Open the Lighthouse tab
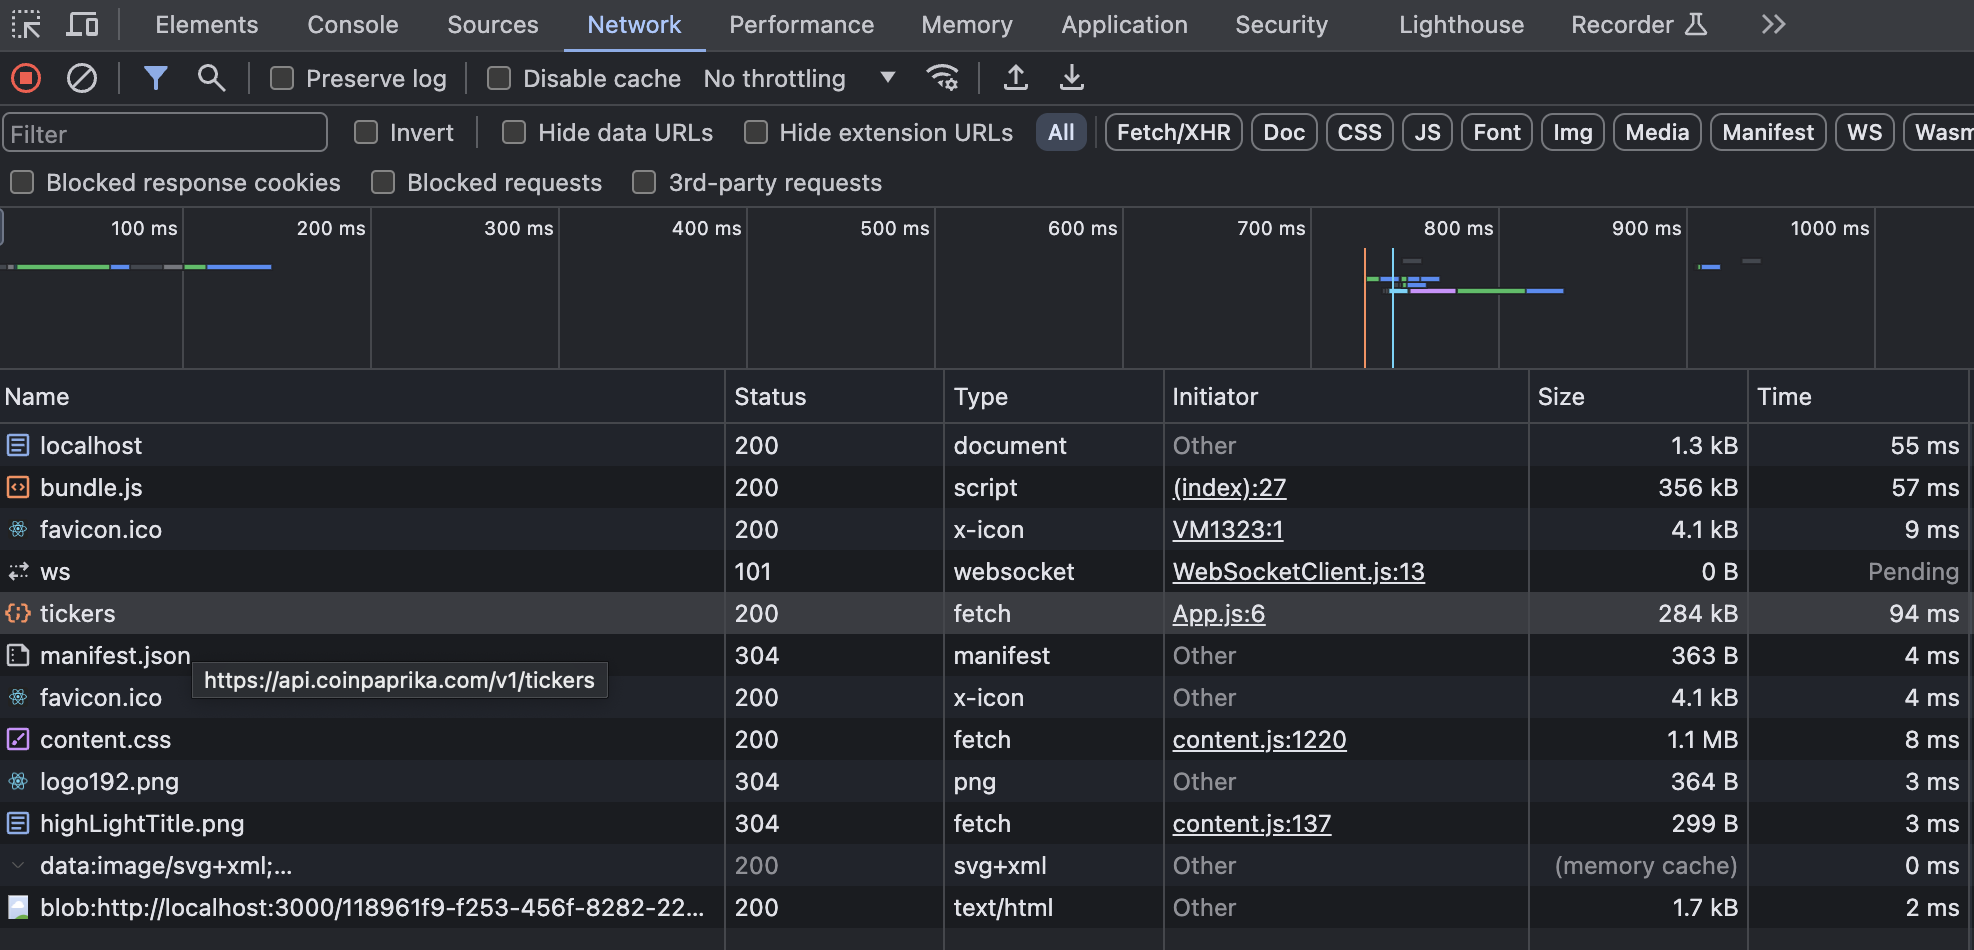1974x950 pixels. tap(1462, 25)
